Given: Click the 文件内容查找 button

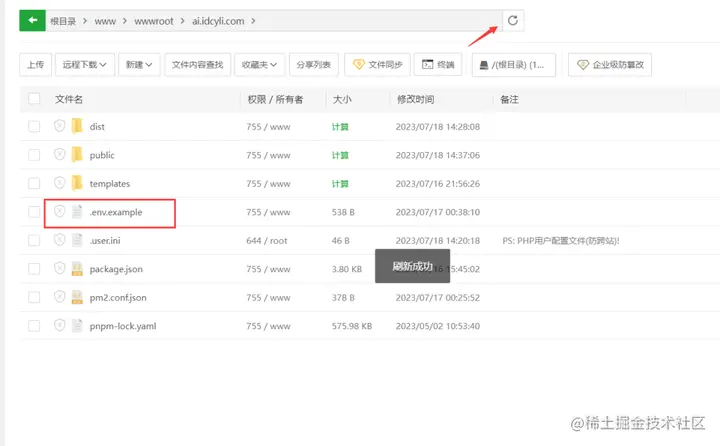Looking at the screenshot, I should tap(197, 64).
